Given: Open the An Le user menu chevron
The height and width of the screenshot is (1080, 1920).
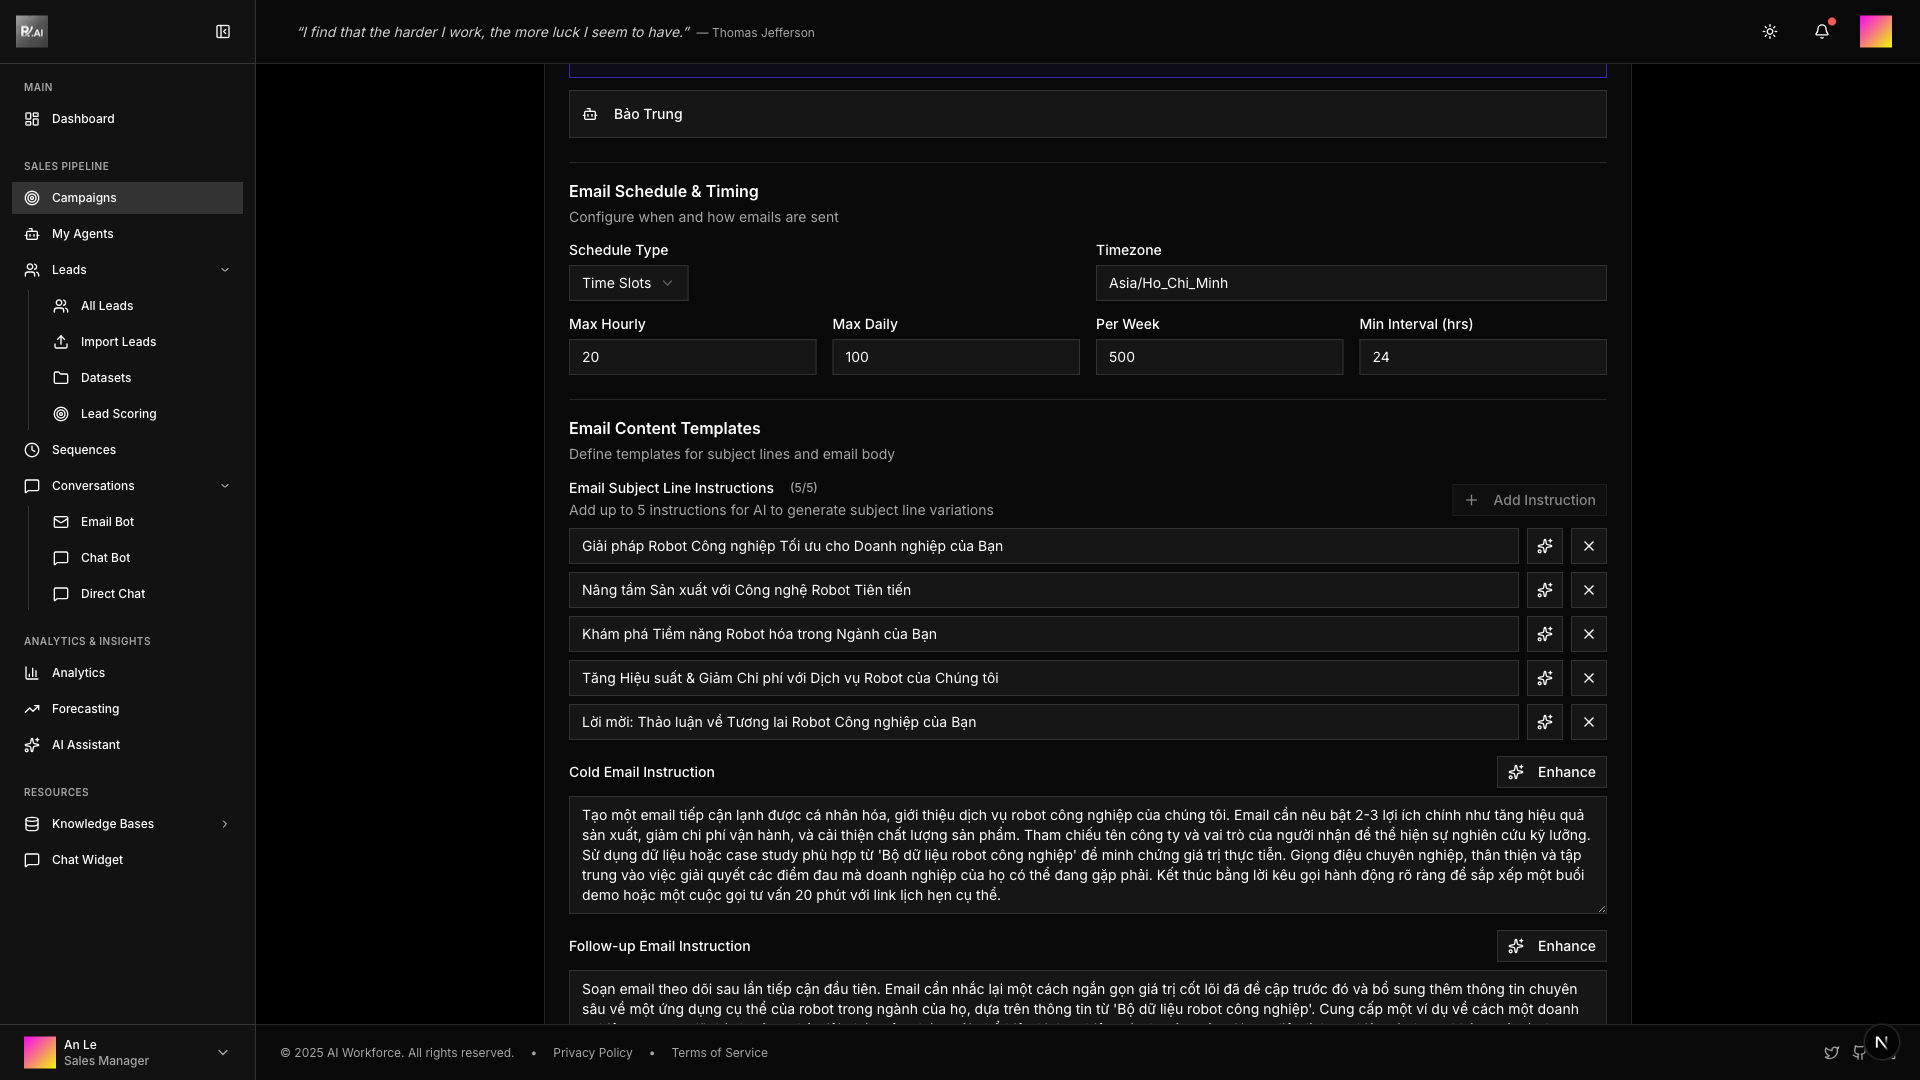Looking at the screenshot, I should [x=222, y=1052].
